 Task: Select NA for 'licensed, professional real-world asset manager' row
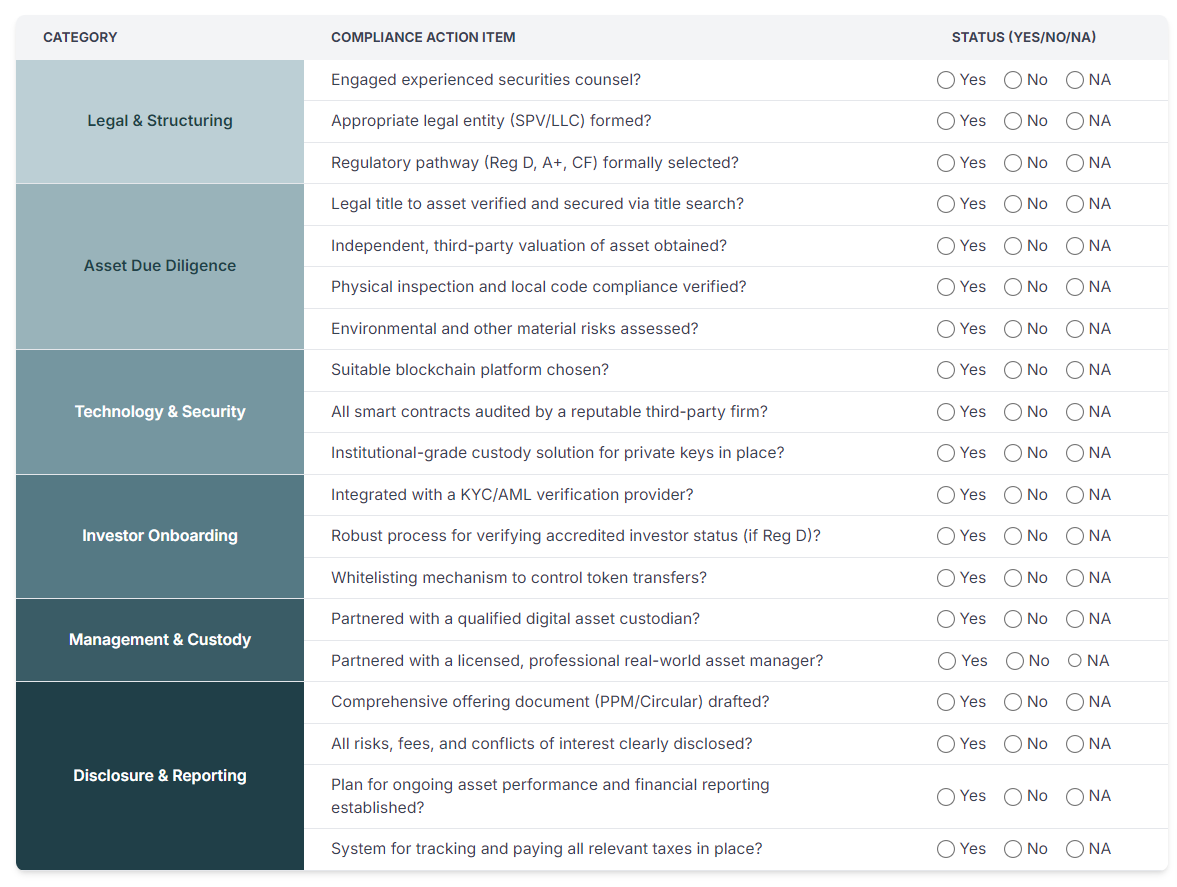click(1075, 660)
